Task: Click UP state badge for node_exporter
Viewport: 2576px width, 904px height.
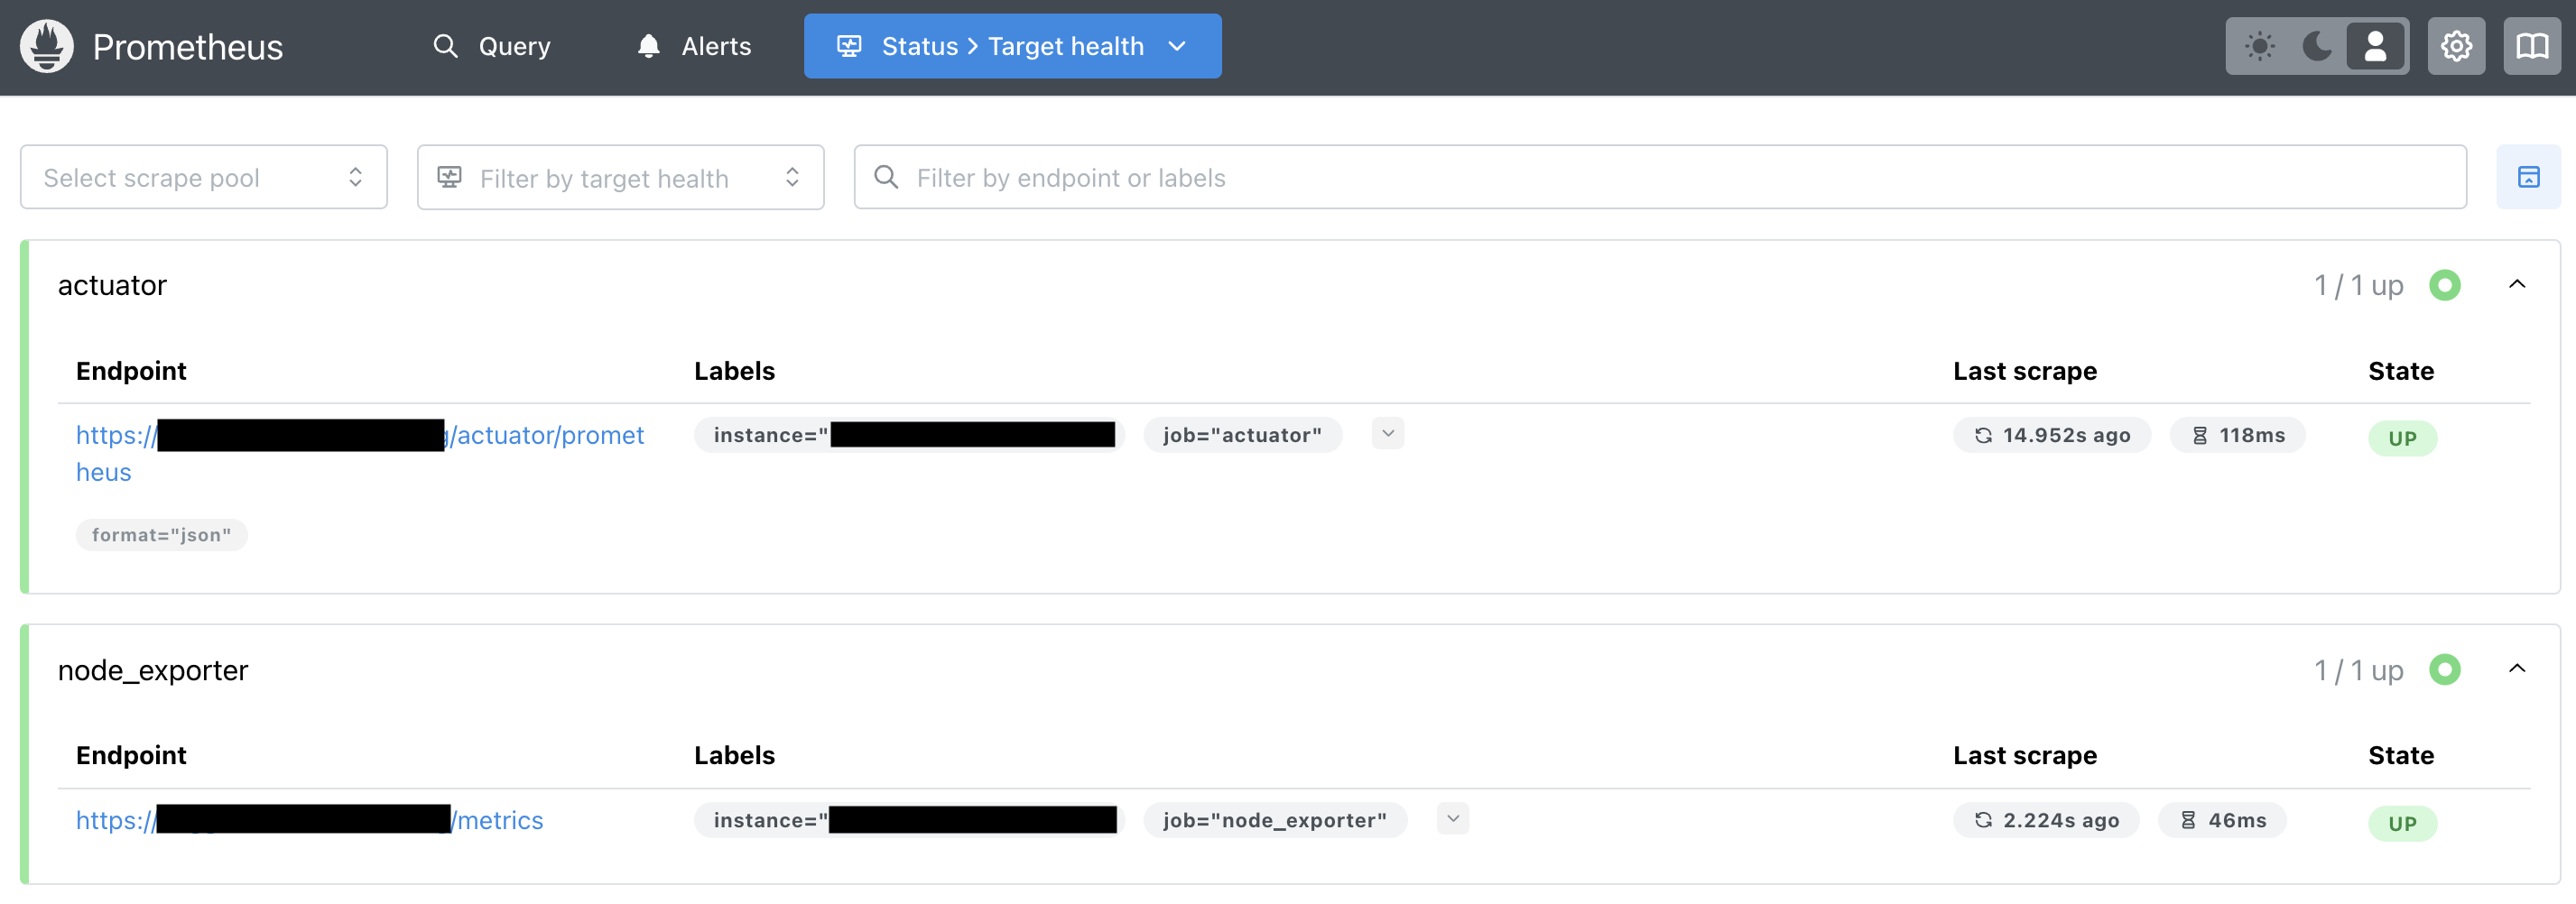Action: 2402,823
